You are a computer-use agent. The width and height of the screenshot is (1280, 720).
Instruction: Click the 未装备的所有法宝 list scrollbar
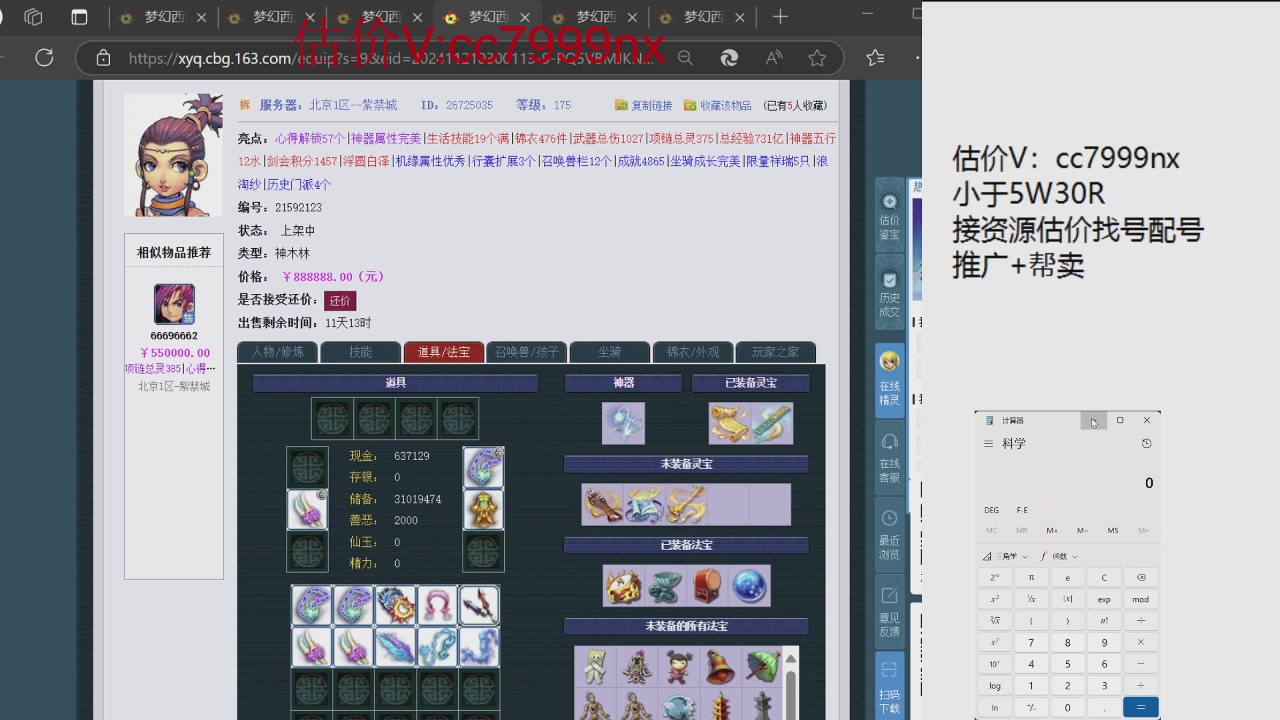point(790,683)
